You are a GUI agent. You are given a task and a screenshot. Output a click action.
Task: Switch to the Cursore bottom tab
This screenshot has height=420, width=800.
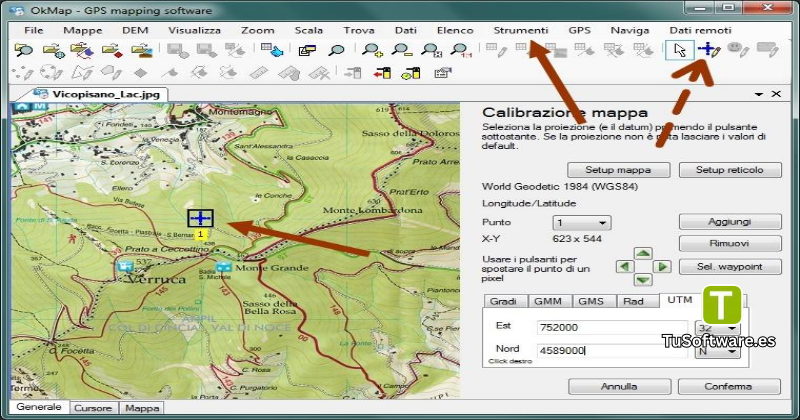(93, 408)
